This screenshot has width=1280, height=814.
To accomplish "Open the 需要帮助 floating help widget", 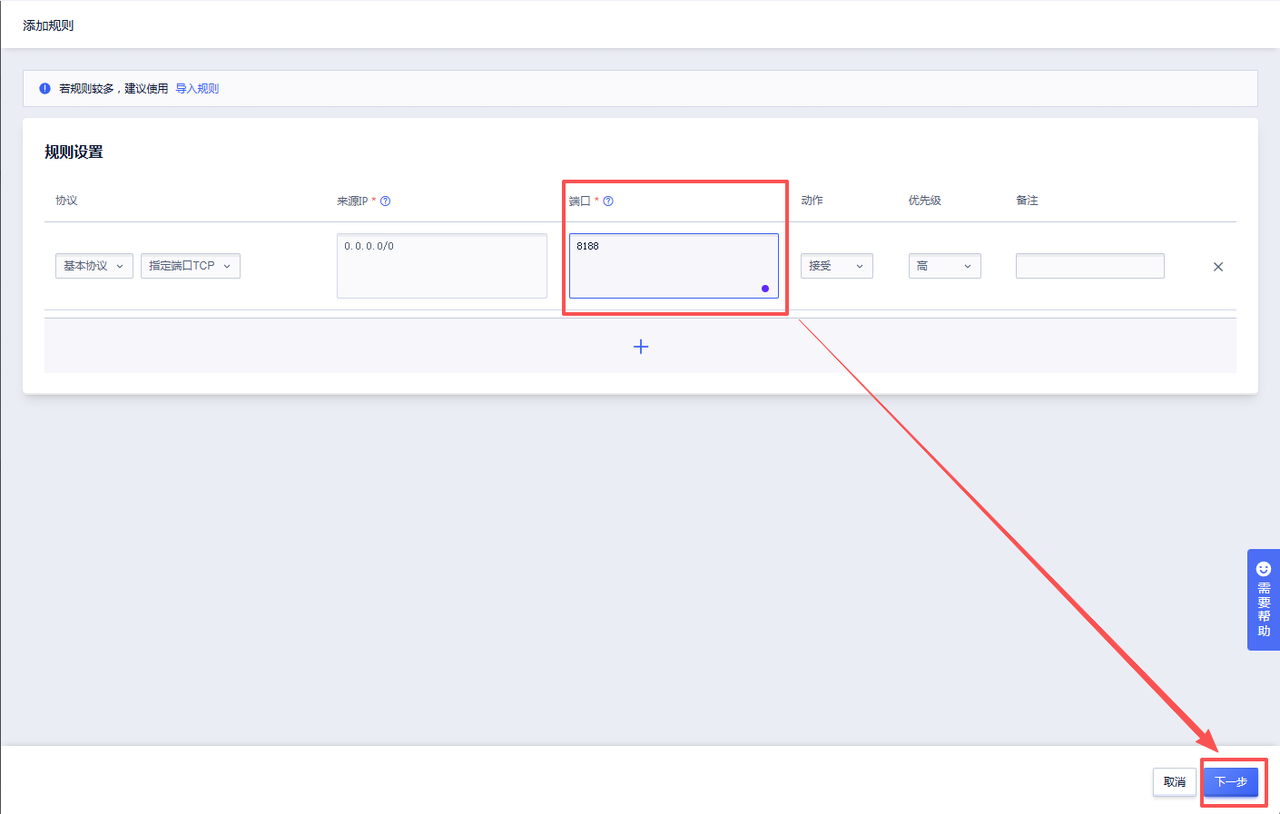I will 1263,600.
